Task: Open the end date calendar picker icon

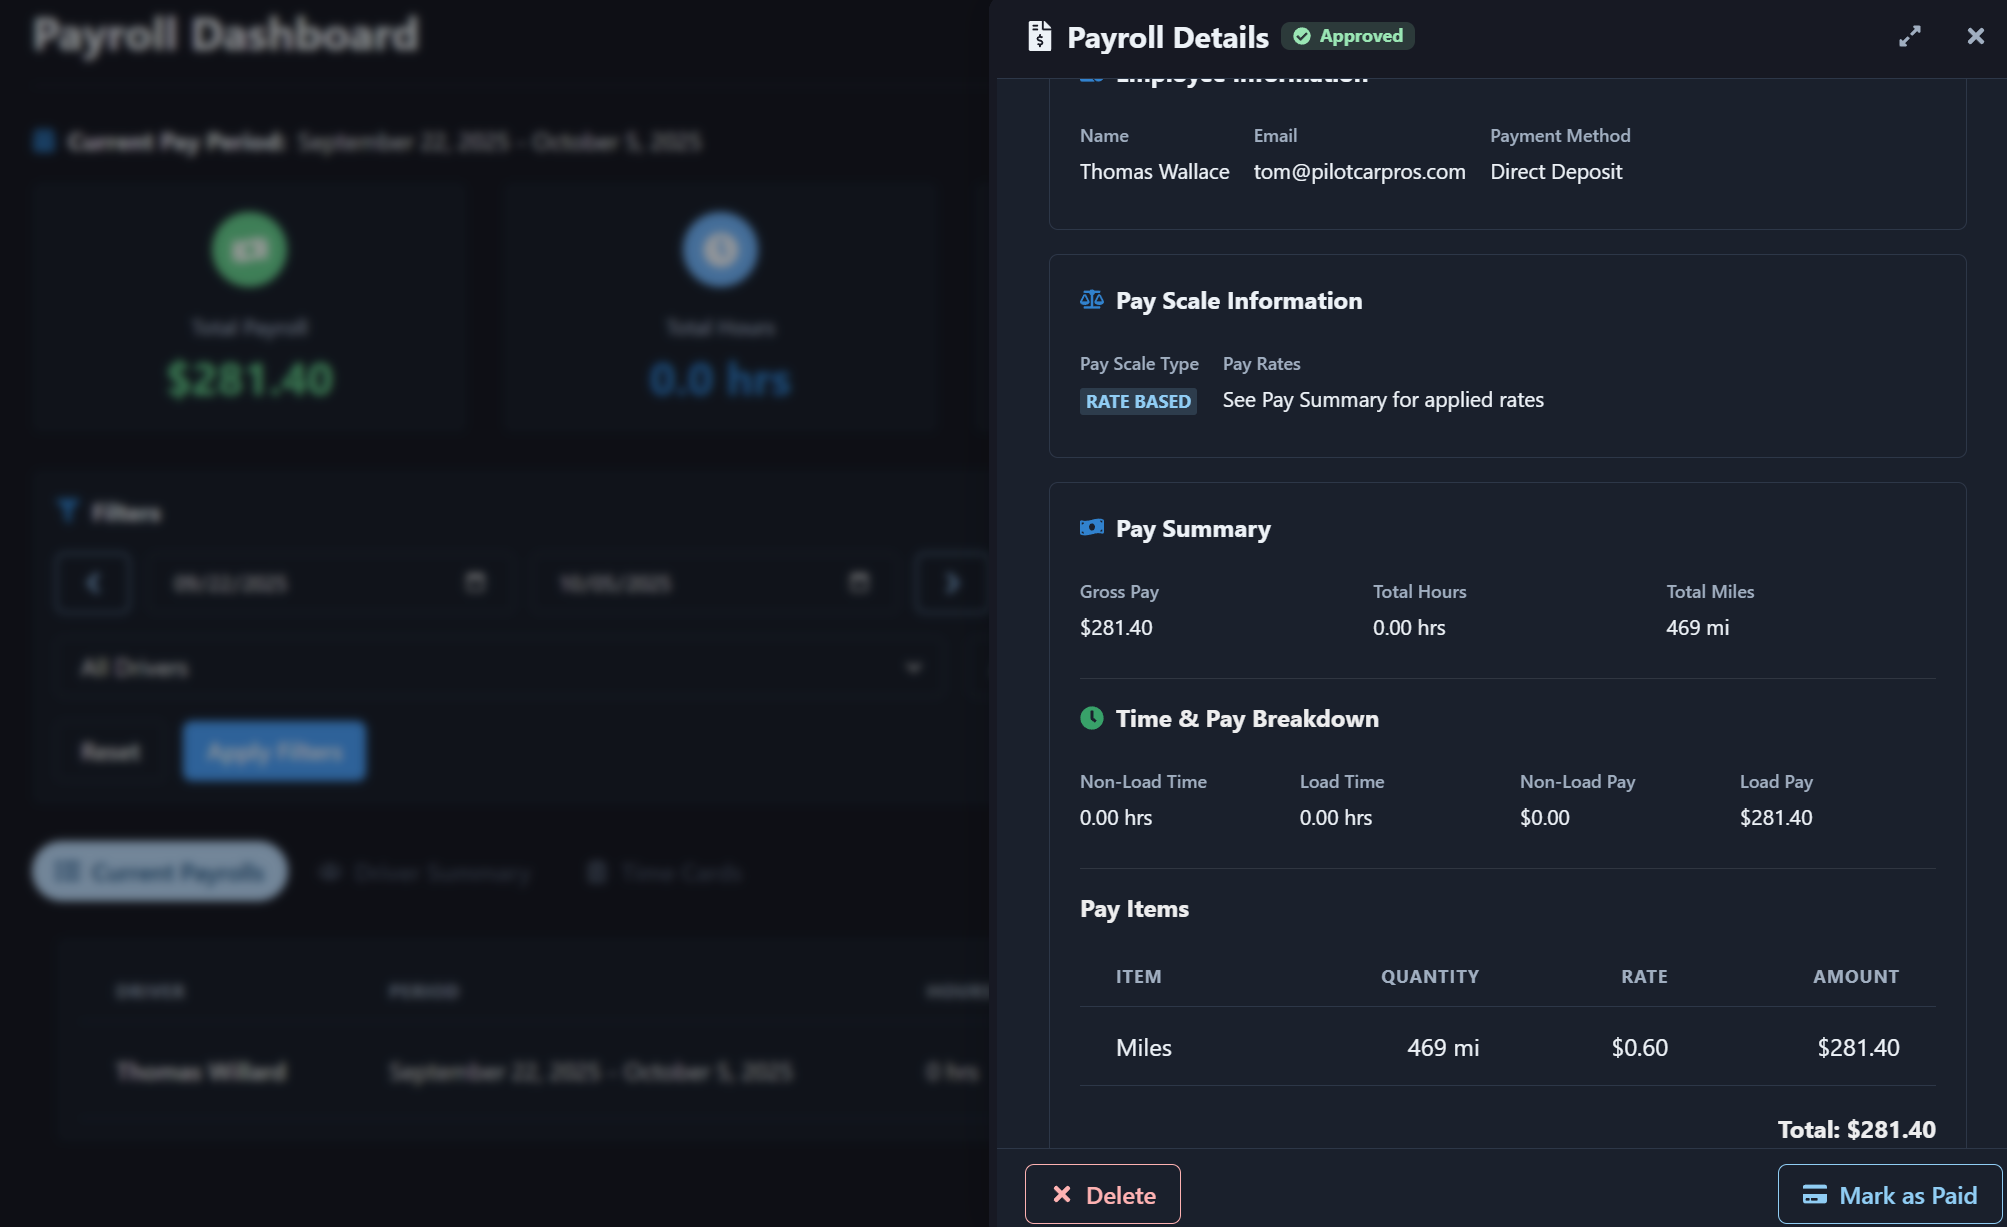Action: (859, 582)
